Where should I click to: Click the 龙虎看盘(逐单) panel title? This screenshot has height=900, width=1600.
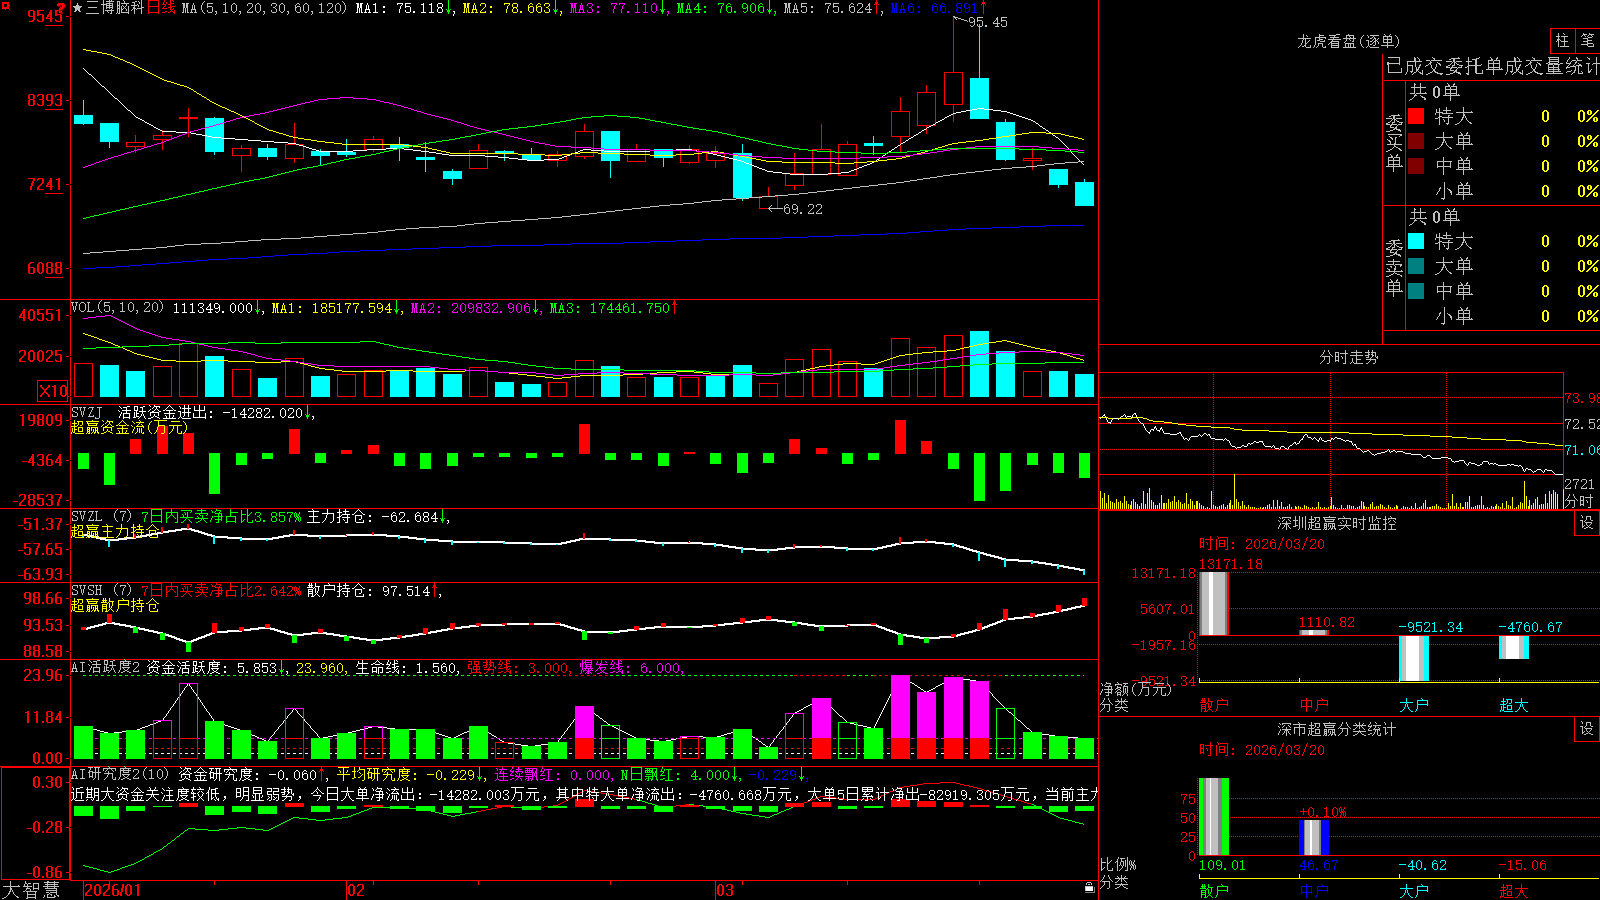coord(1348,41)
